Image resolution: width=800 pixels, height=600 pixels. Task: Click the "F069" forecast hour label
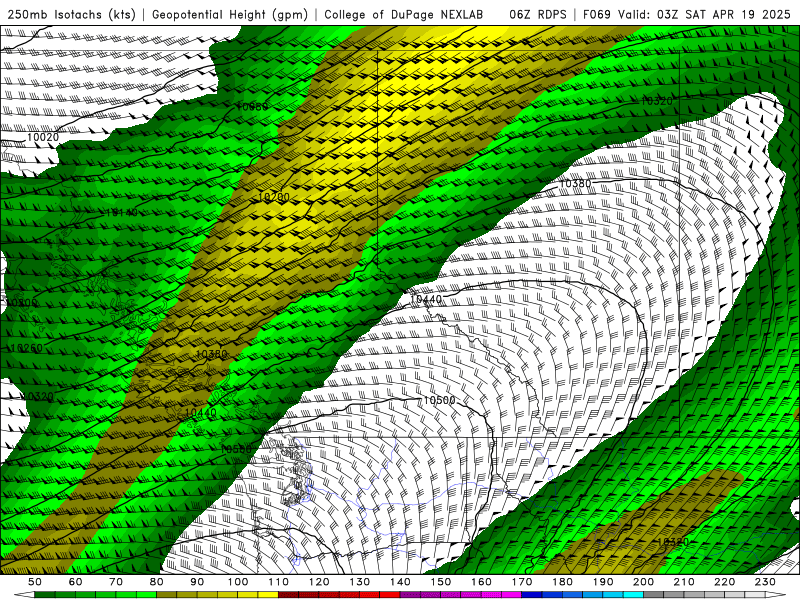pyautogui.click(x=596, y=15)
